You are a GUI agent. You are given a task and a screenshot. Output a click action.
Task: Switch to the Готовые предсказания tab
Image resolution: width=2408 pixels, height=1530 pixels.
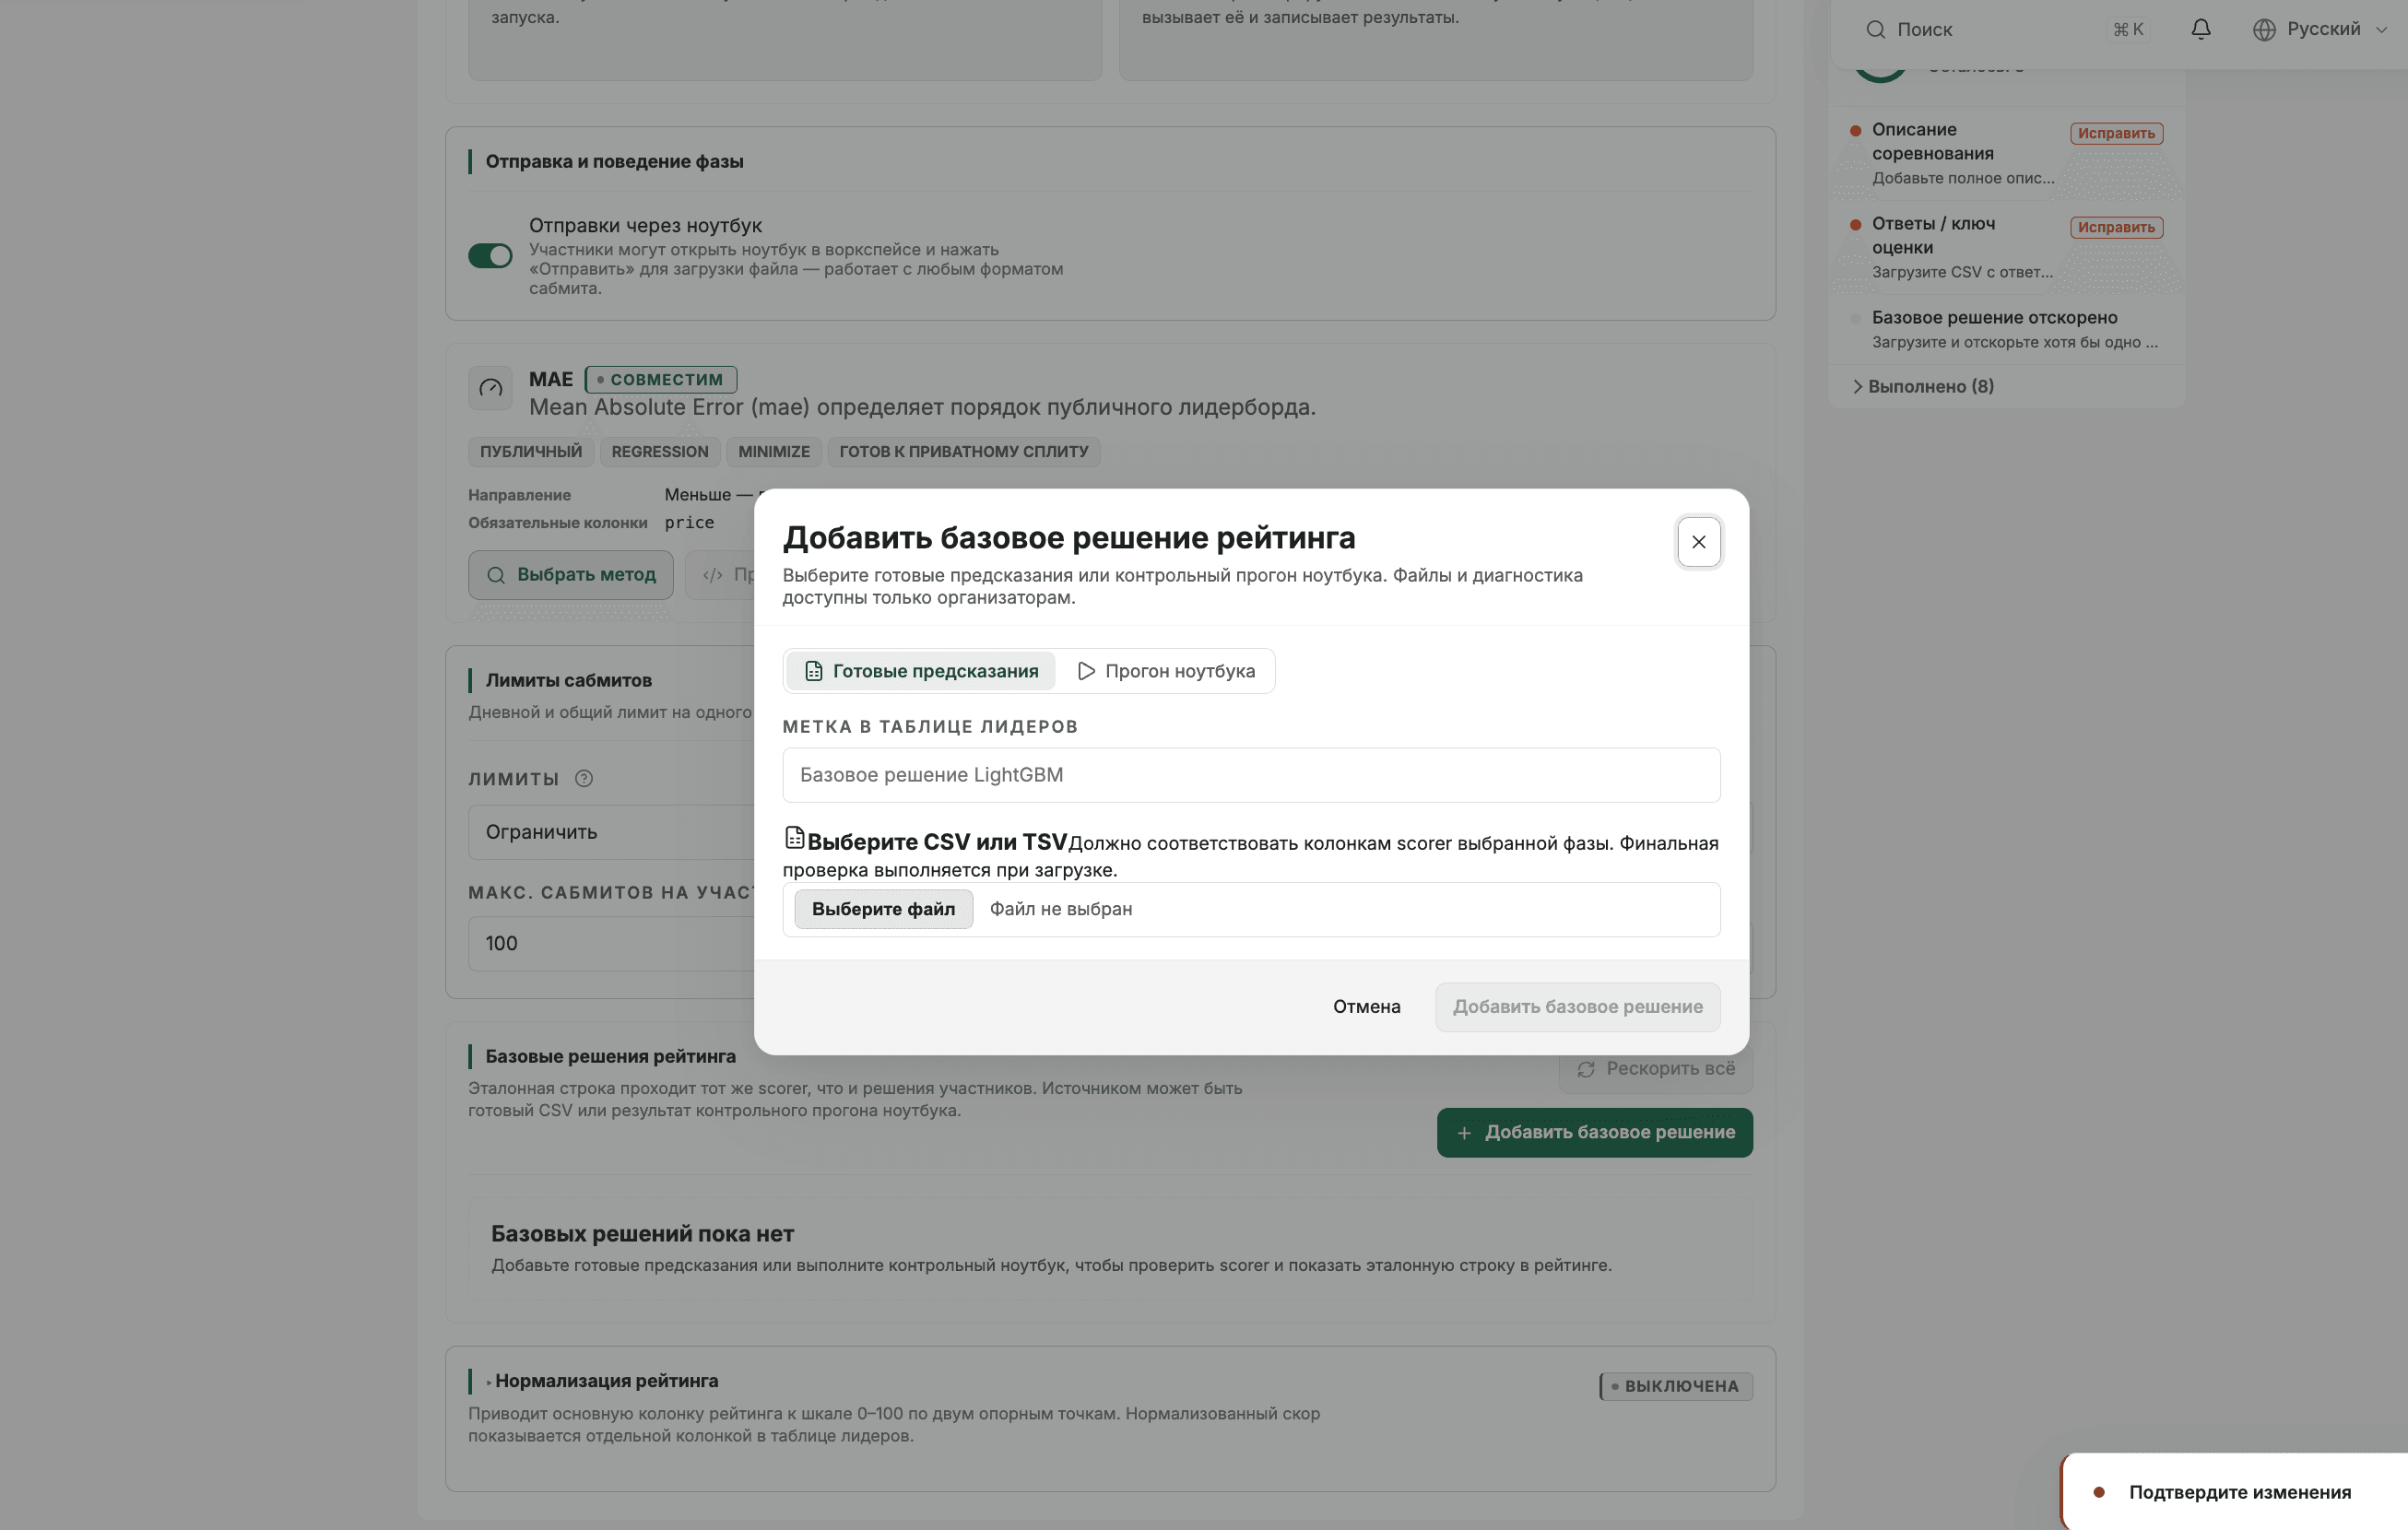coord(920,671)
